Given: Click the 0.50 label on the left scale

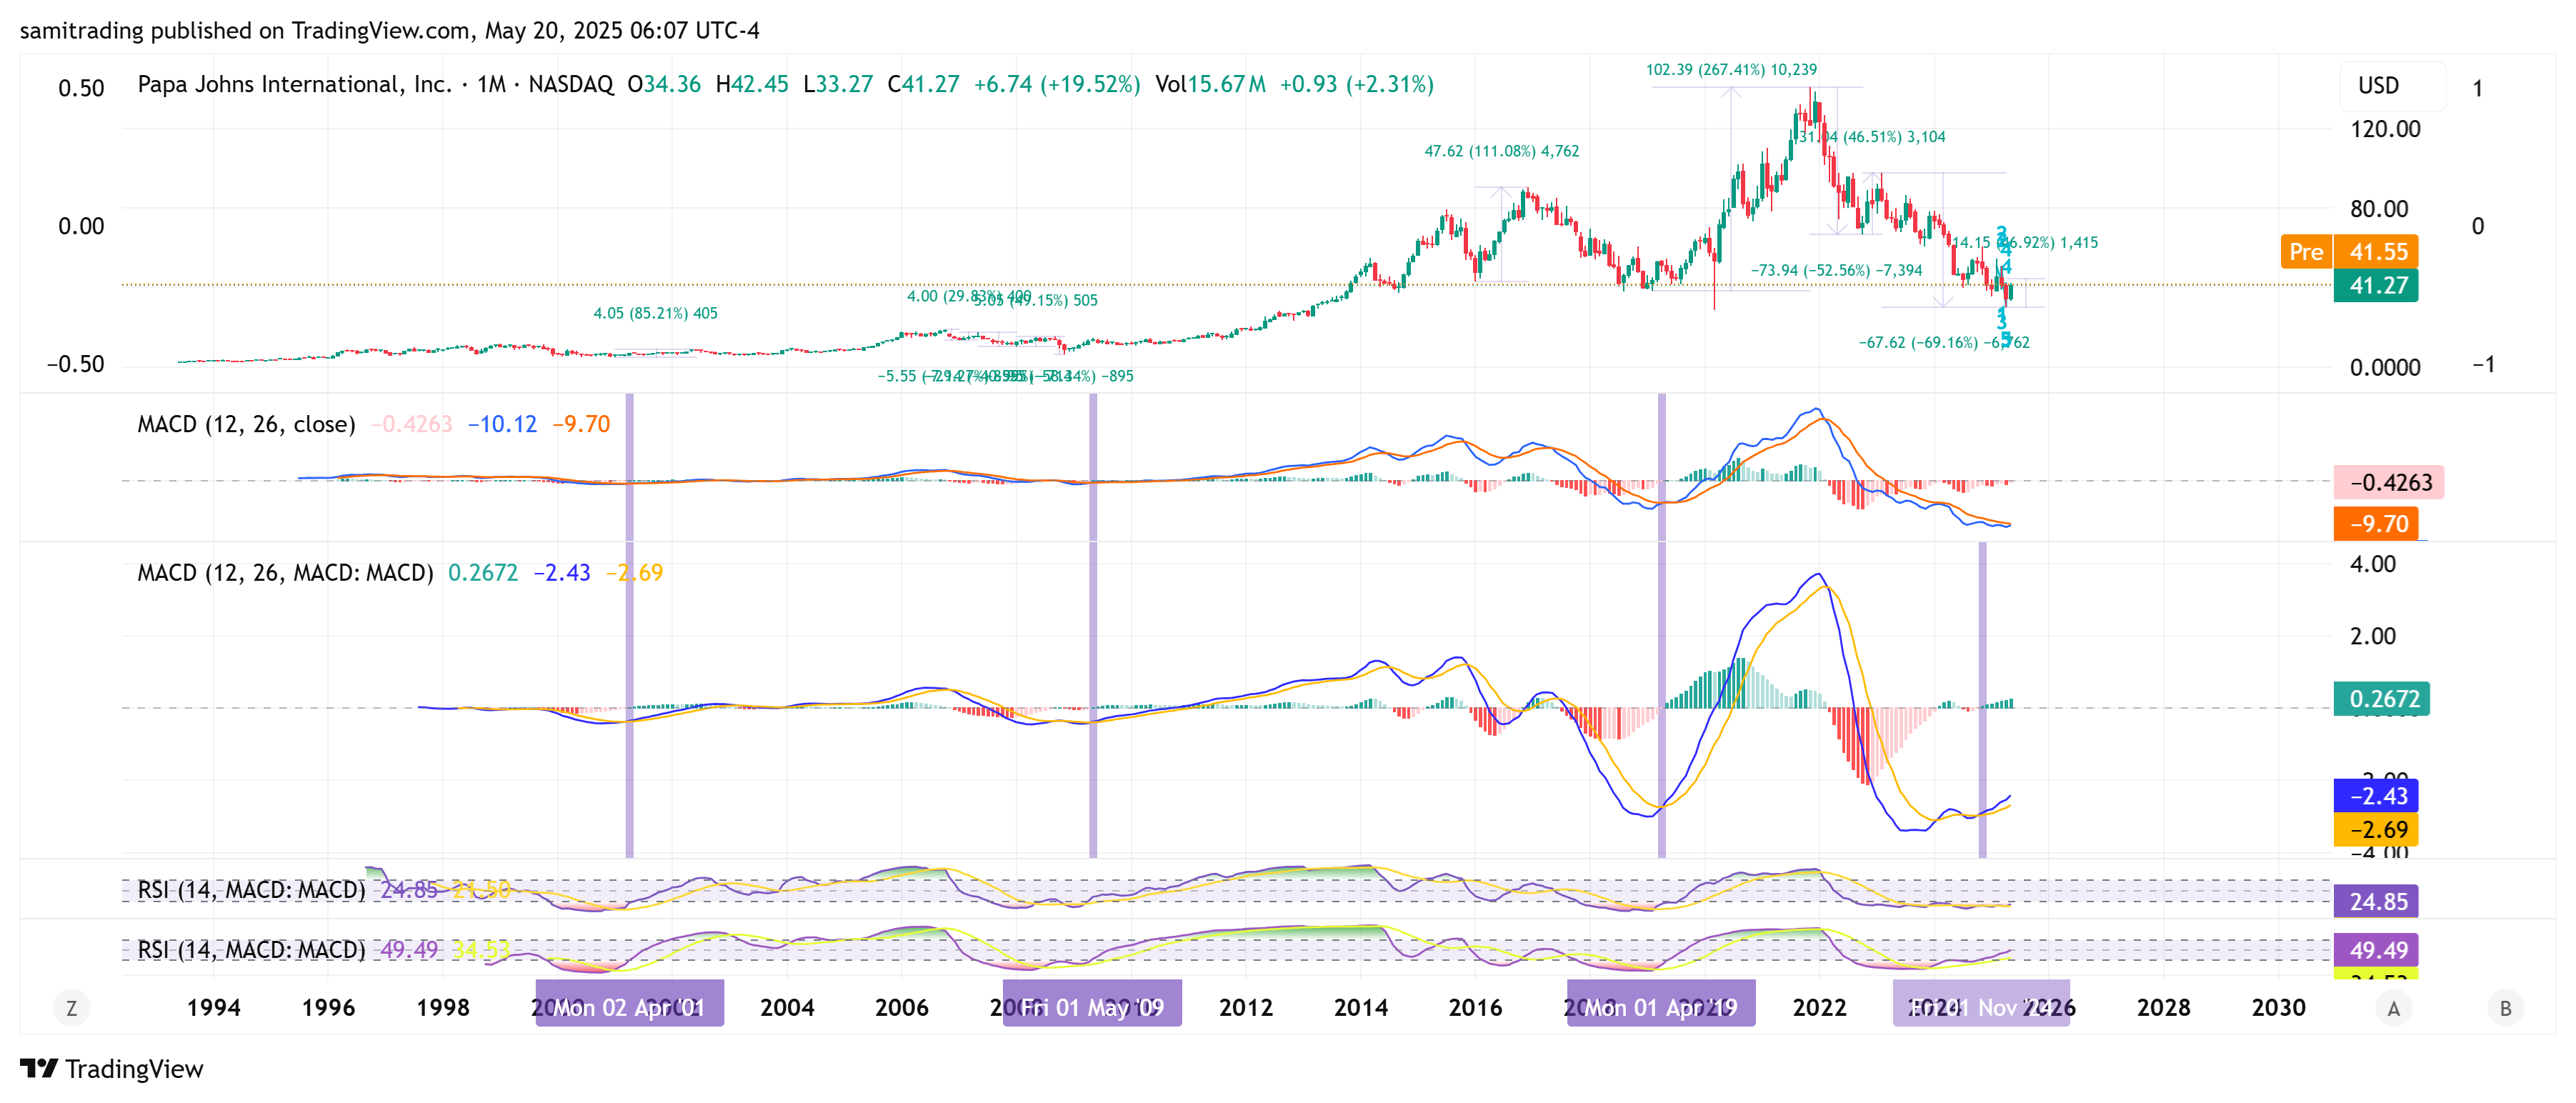Looking at the screenshot, I should point(81,88).
